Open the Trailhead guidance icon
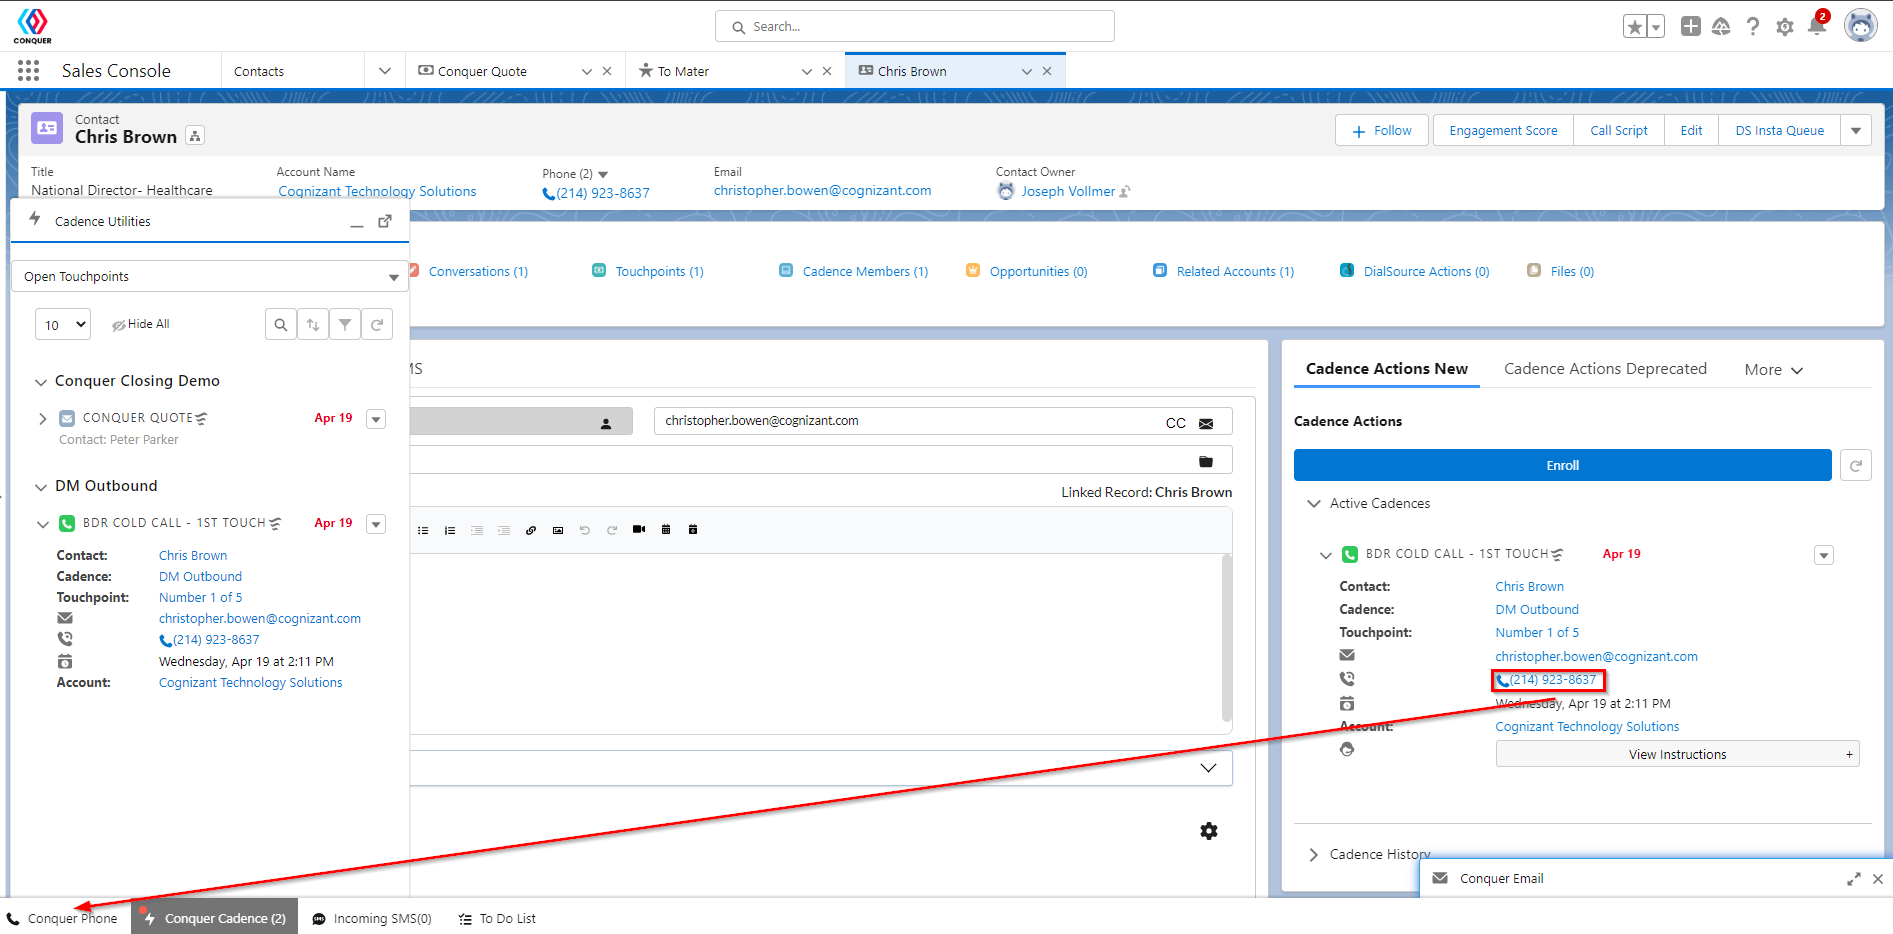 coord(1721,27)
